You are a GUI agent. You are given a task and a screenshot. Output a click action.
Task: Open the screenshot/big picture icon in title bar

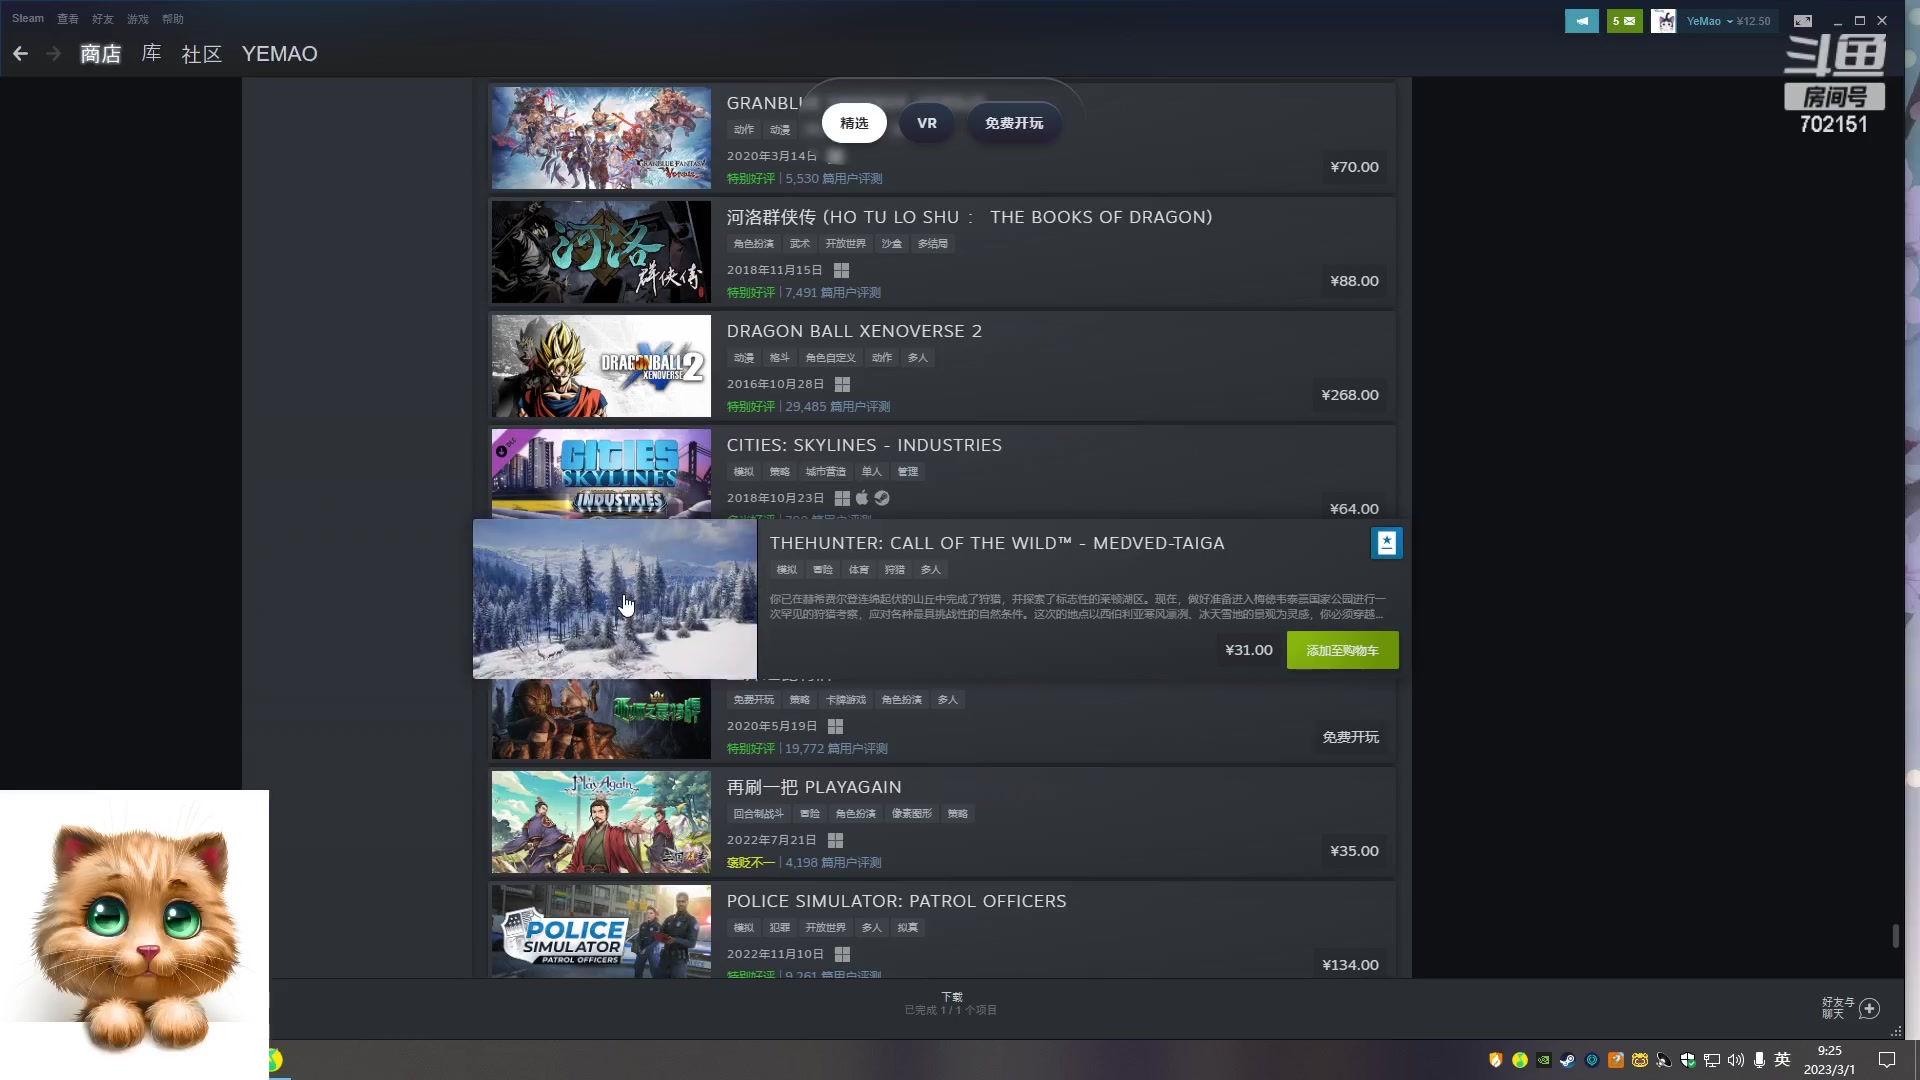point(1803,21)
